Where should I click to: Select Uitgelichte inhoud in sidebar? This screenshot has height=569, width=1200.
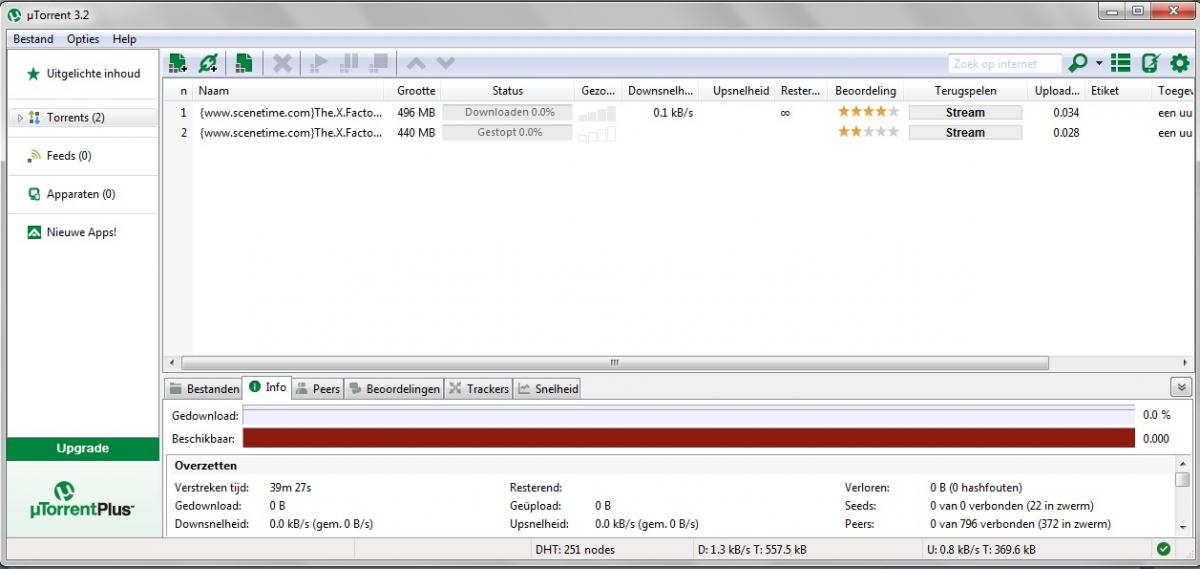click(x=83, y=73)
